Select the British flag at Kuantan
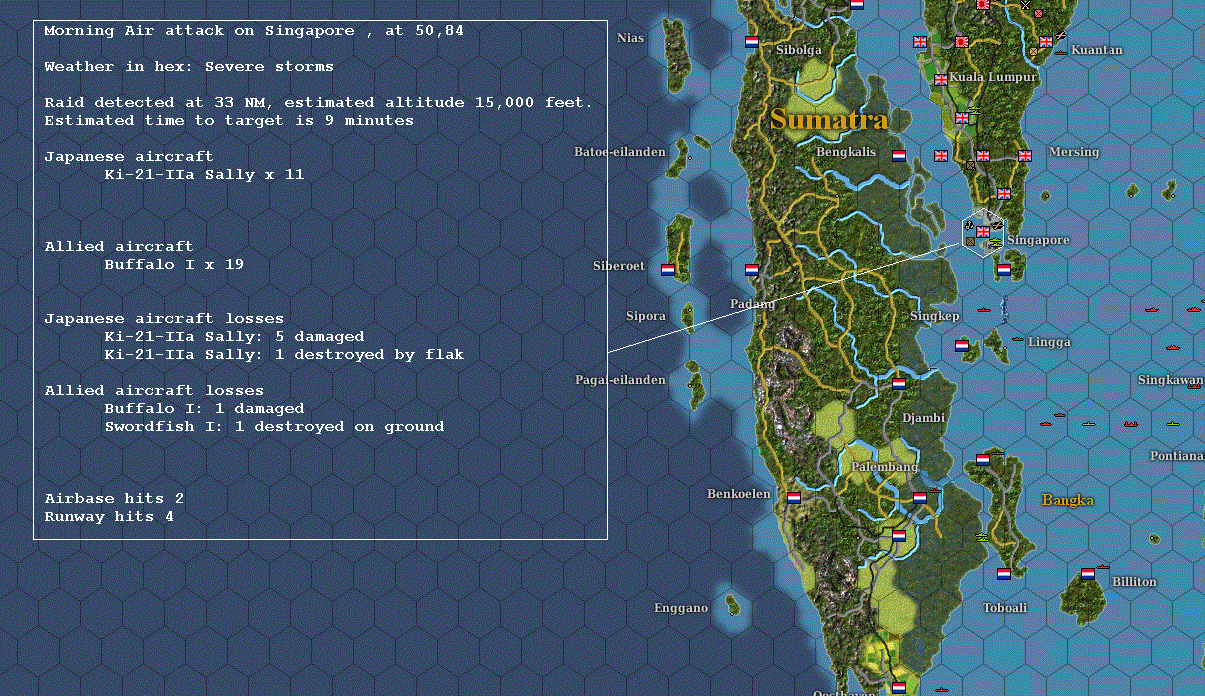This screenshot has height=696, width=1205. tap(1046, 42)
